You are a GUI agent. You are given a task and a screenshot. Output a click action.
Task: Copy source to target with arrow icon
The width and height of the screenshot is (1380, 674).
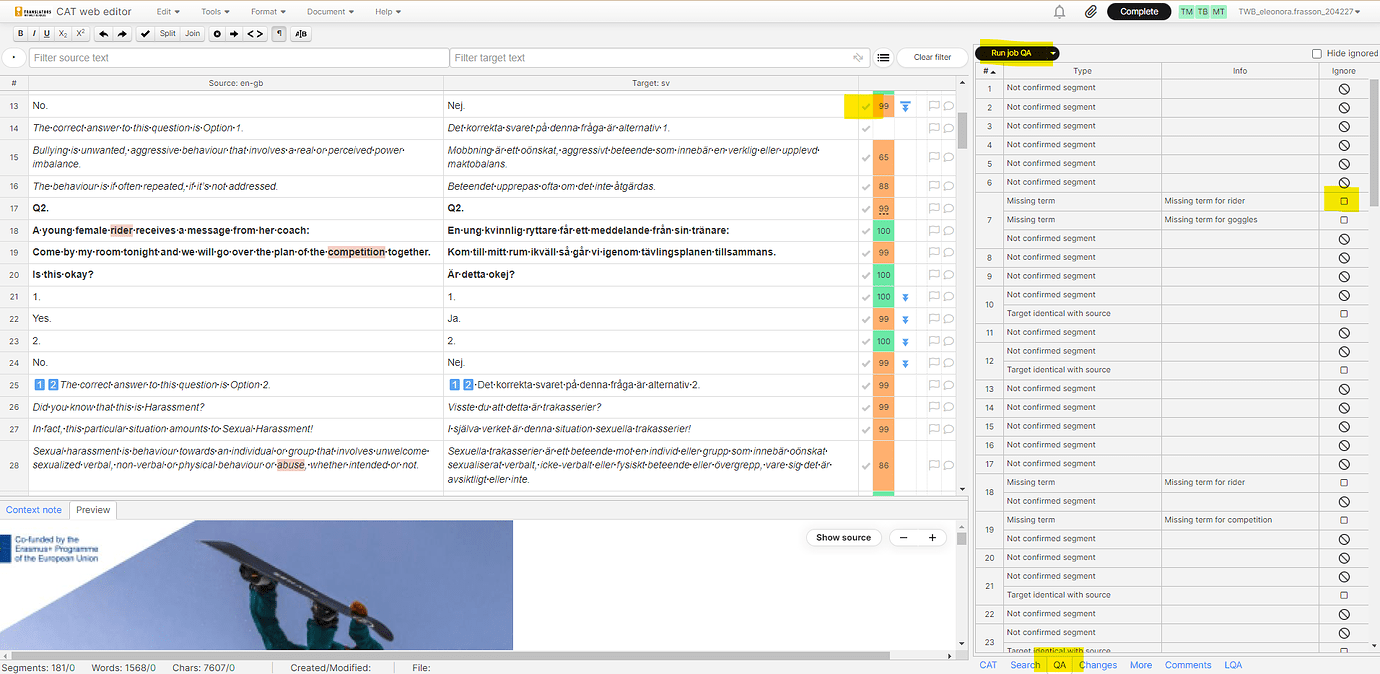point(234,34)
